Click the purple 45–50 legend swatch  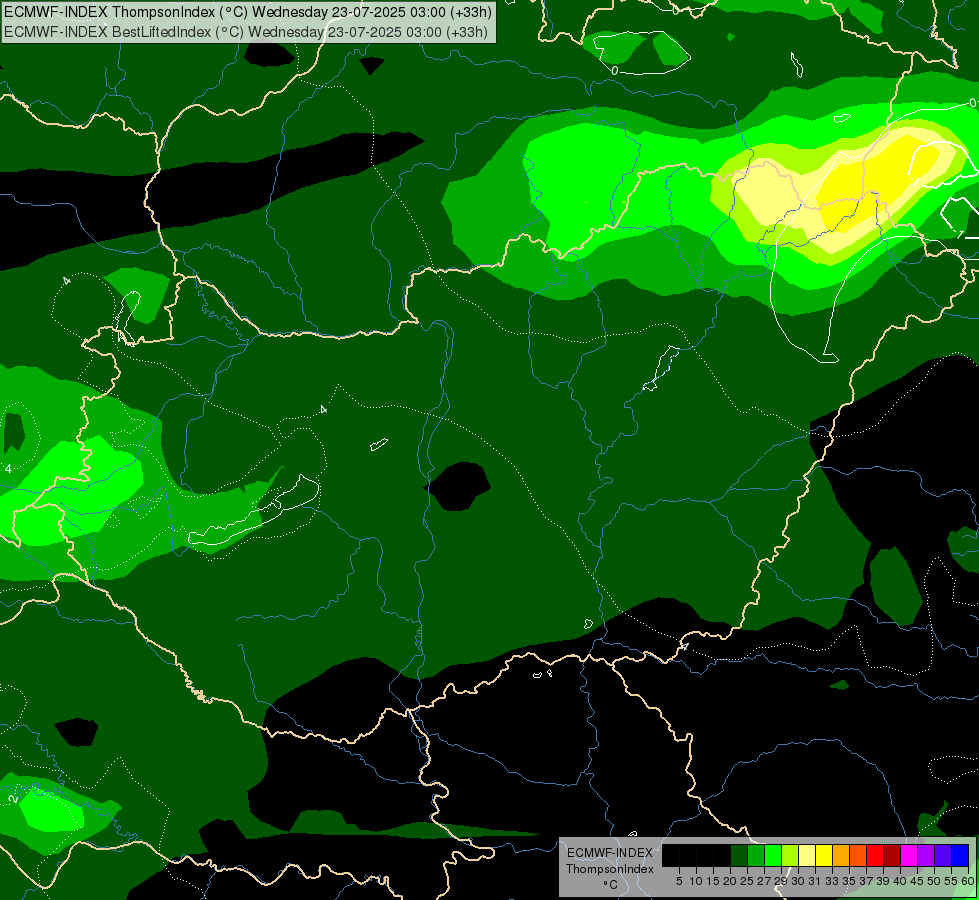tap(926, 855)
